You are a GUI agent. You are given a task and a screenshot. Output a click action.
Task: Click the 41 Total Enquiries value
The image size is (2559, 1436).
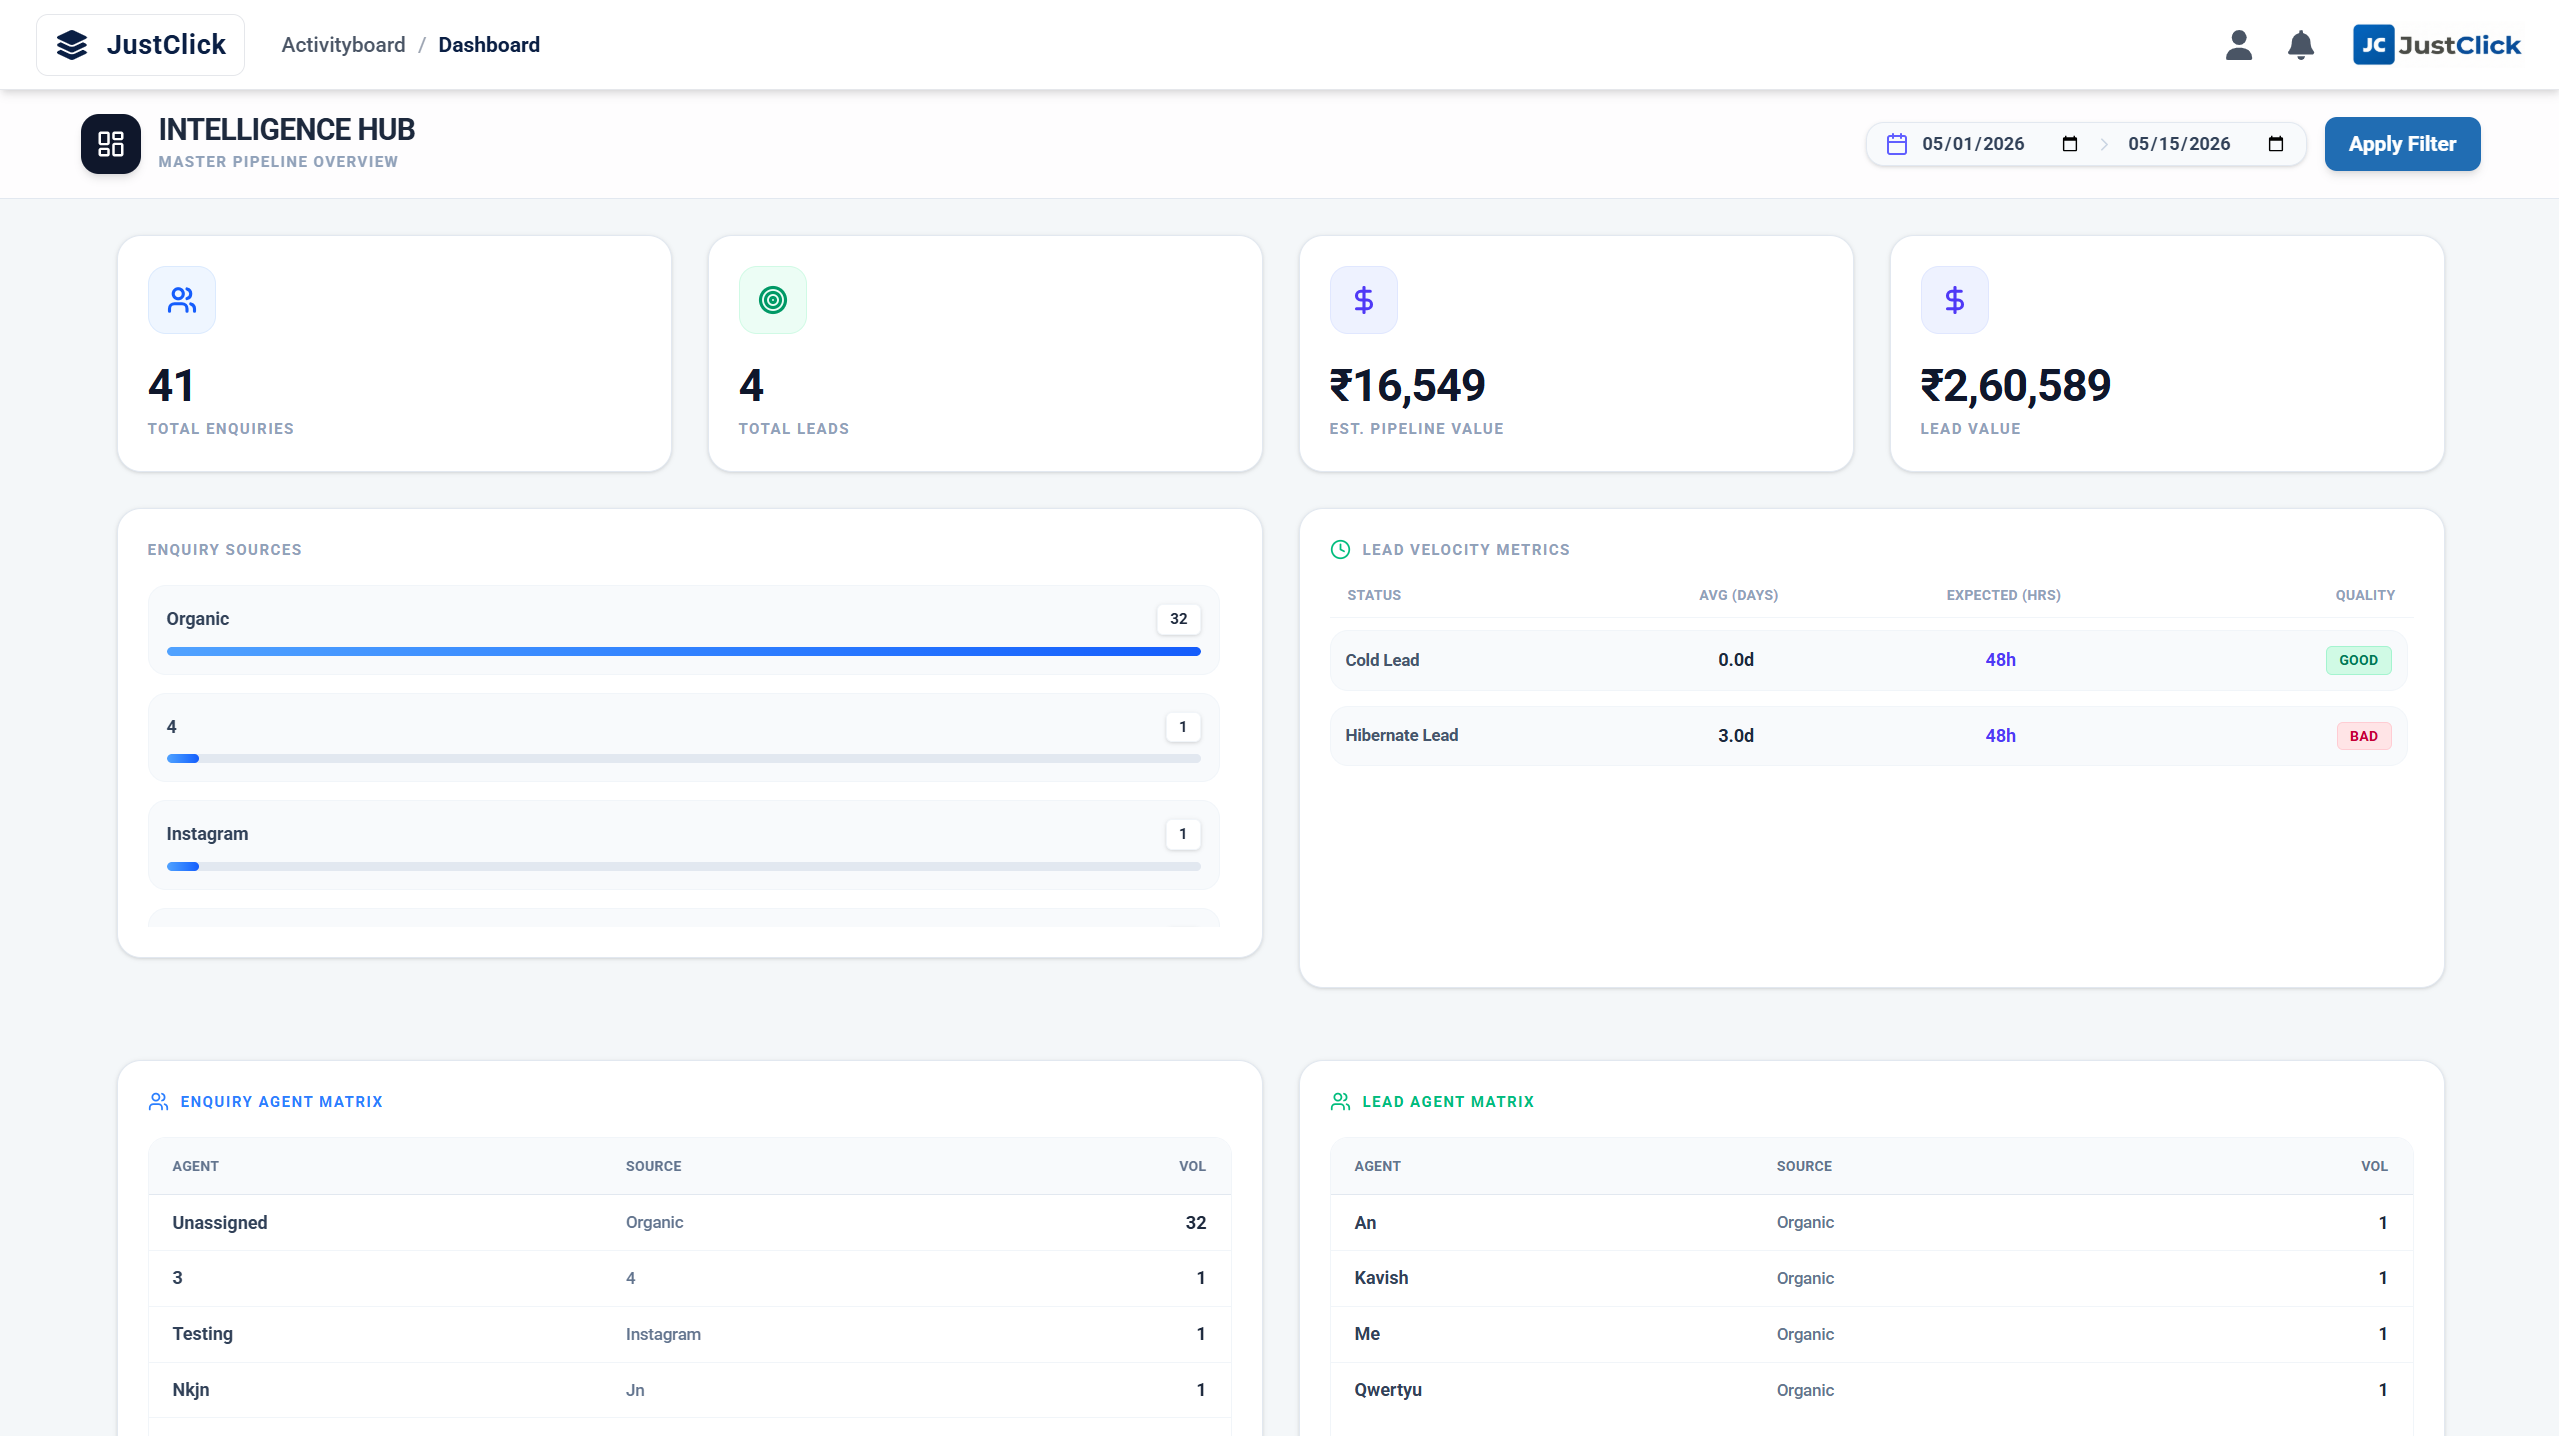pyautogui.click(x=171, y=386)
